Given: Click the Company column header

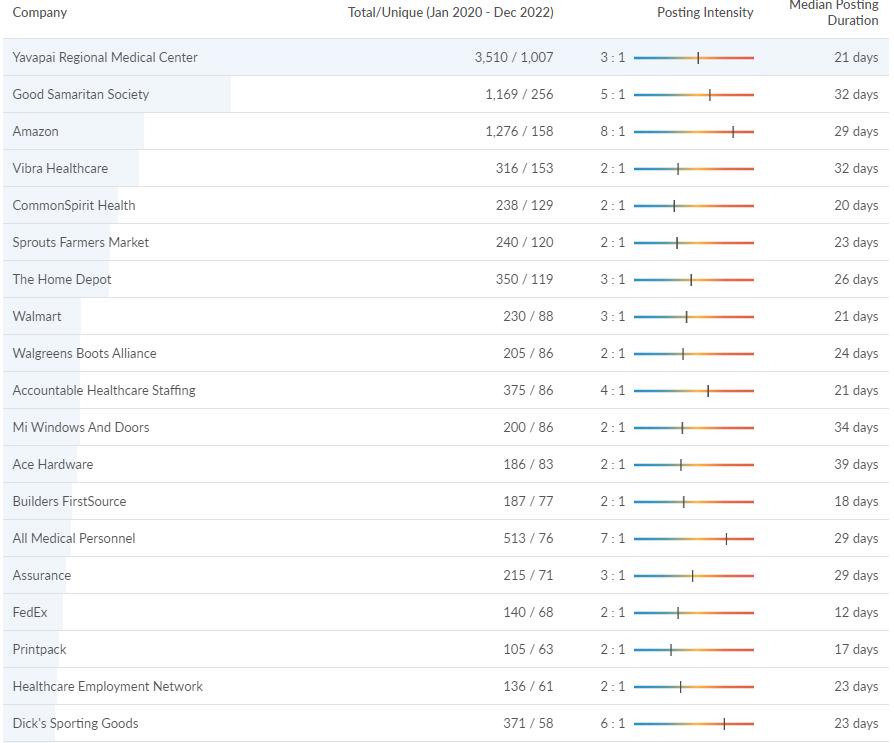Looking at the screenshot, I should coord(40,13).
